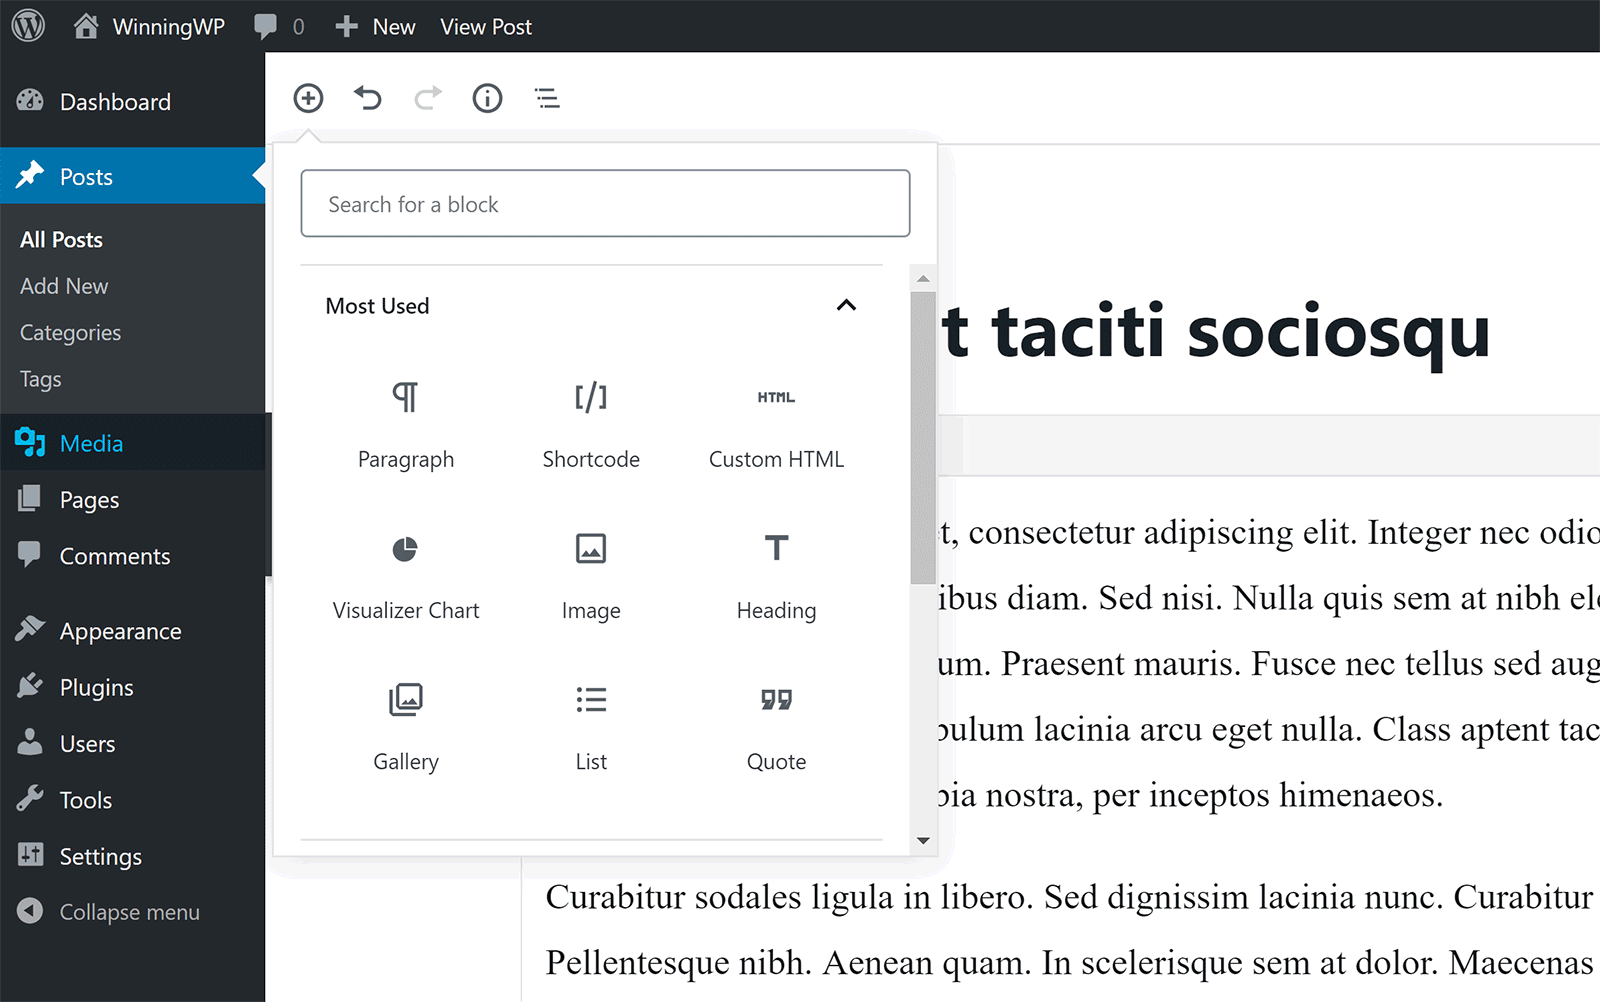Undo the last editor change
The height and width of the screenshot is (1002, 1600).
point(367,98)
